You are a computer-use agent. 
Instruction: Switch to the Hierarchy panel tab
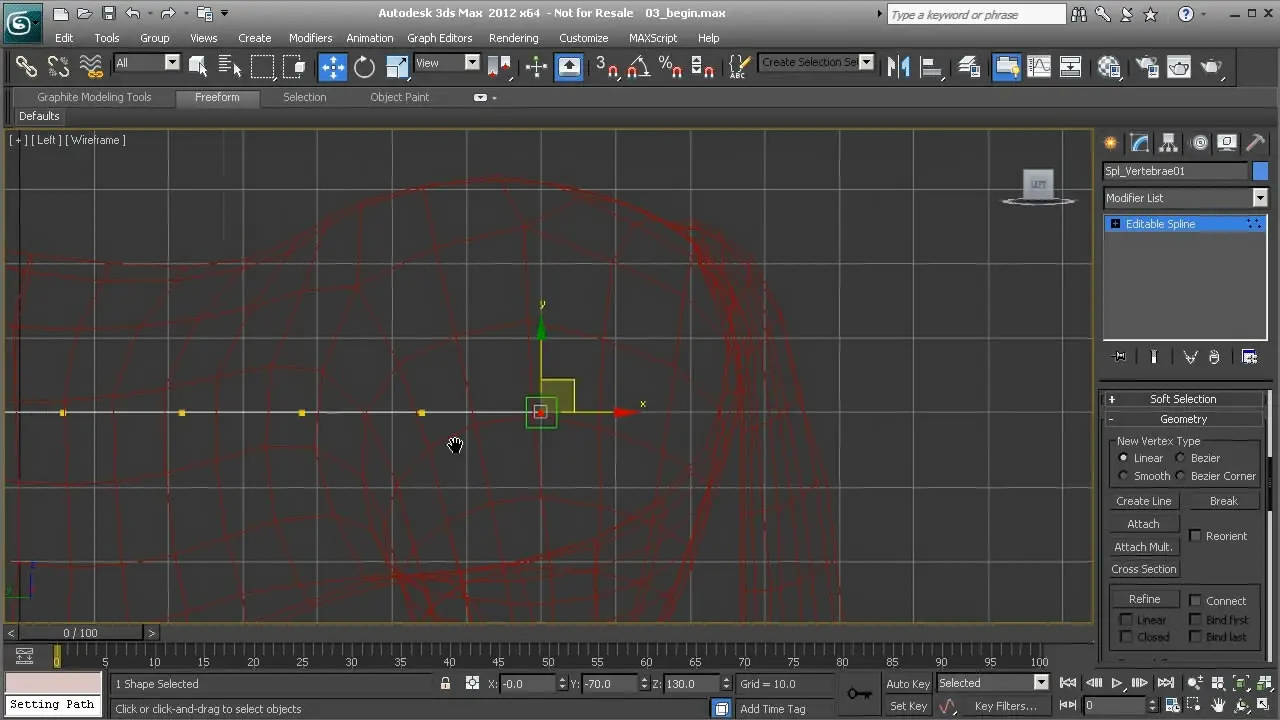tap(1168, 143)
